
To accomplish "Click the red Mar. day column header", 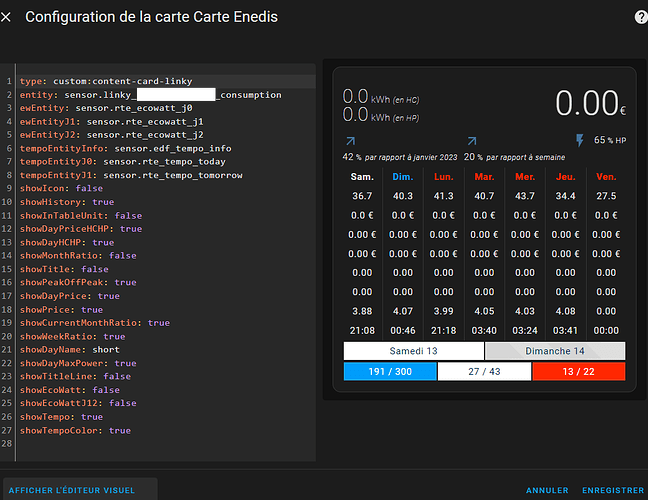I will pos(484,177).
